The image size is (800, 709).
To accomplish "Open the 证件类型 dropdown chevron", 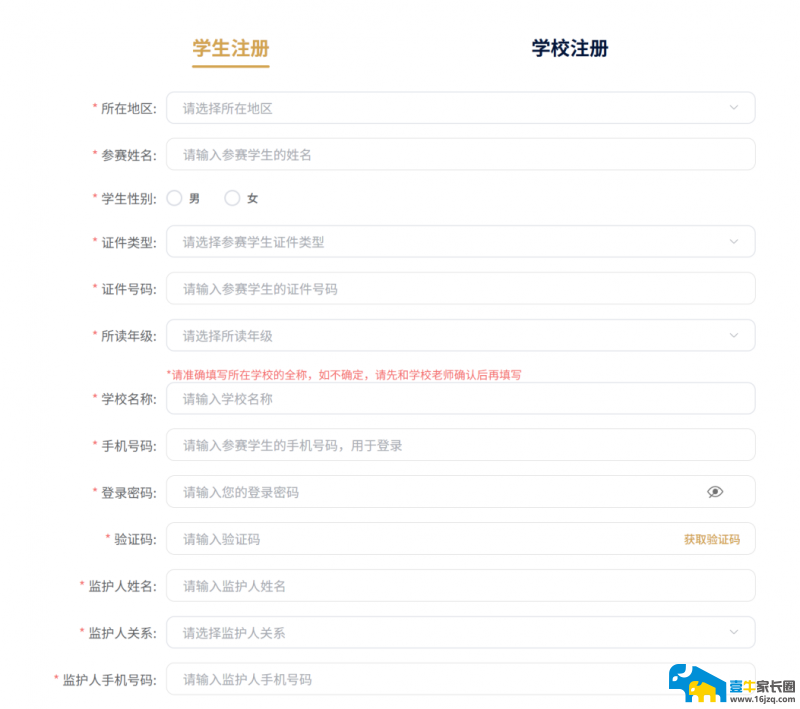I will coord(734,242).
